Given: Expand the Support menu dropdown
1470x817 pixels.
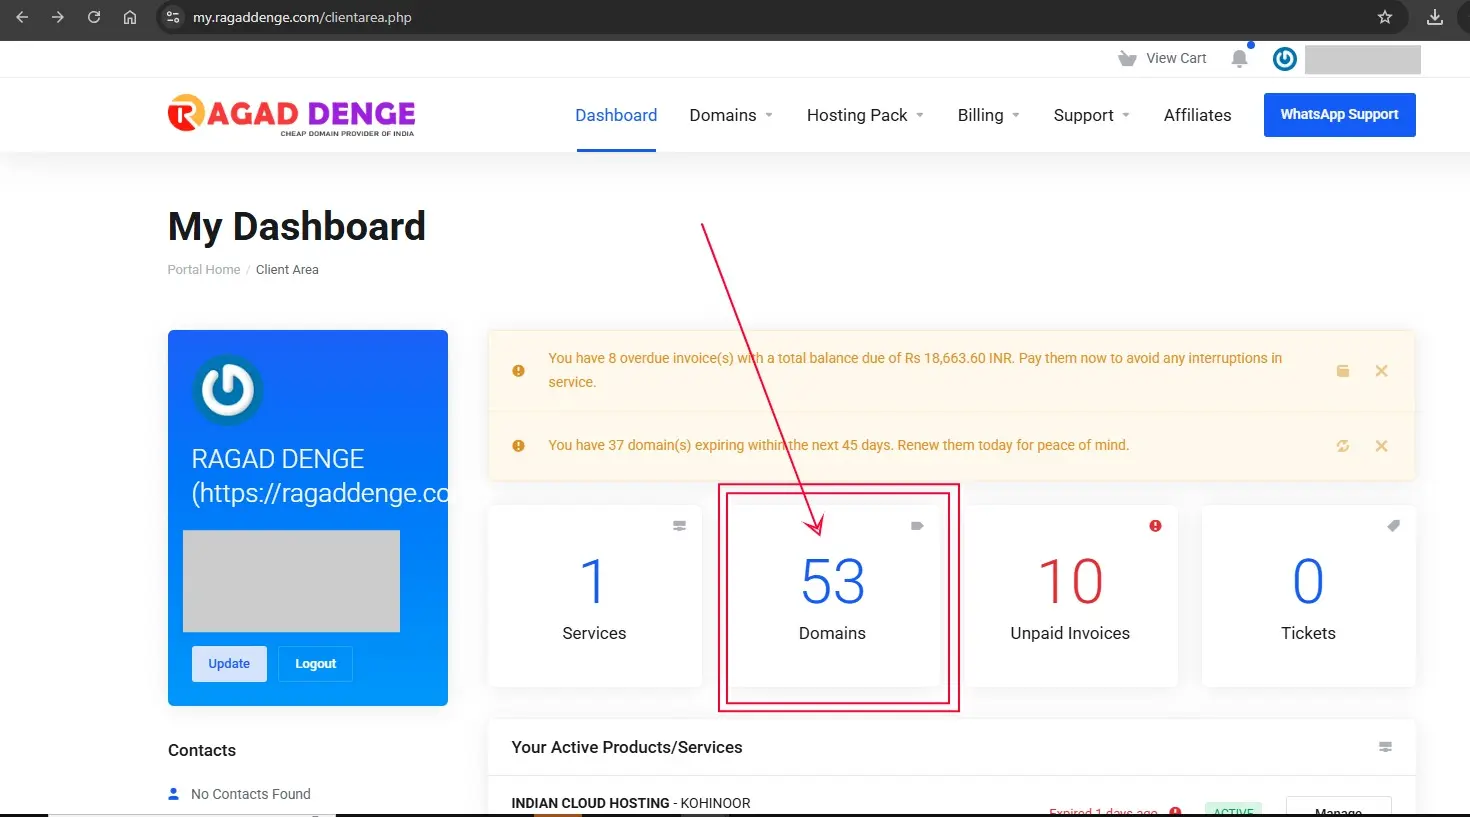Looking at the screenshot, I should click(1091, 115).
